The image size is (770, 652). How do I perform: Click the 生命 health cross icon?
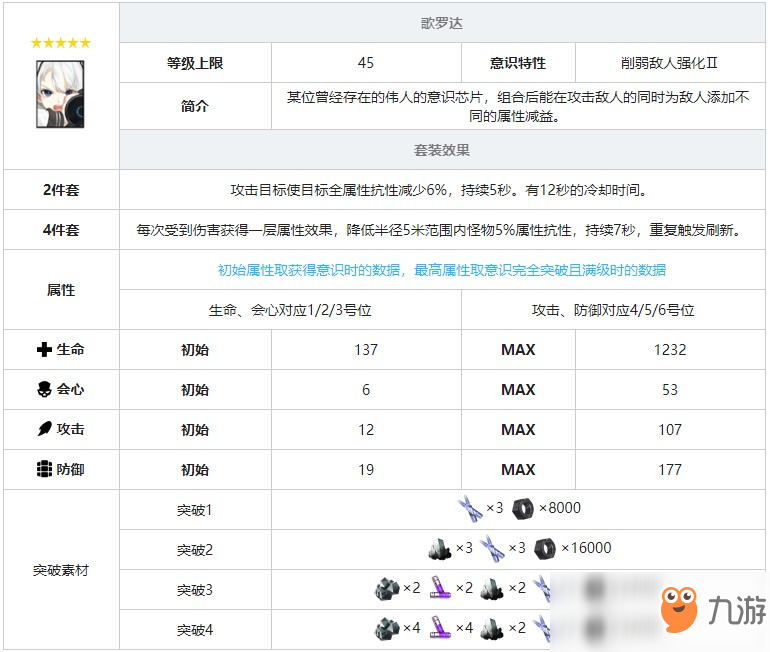43,350
